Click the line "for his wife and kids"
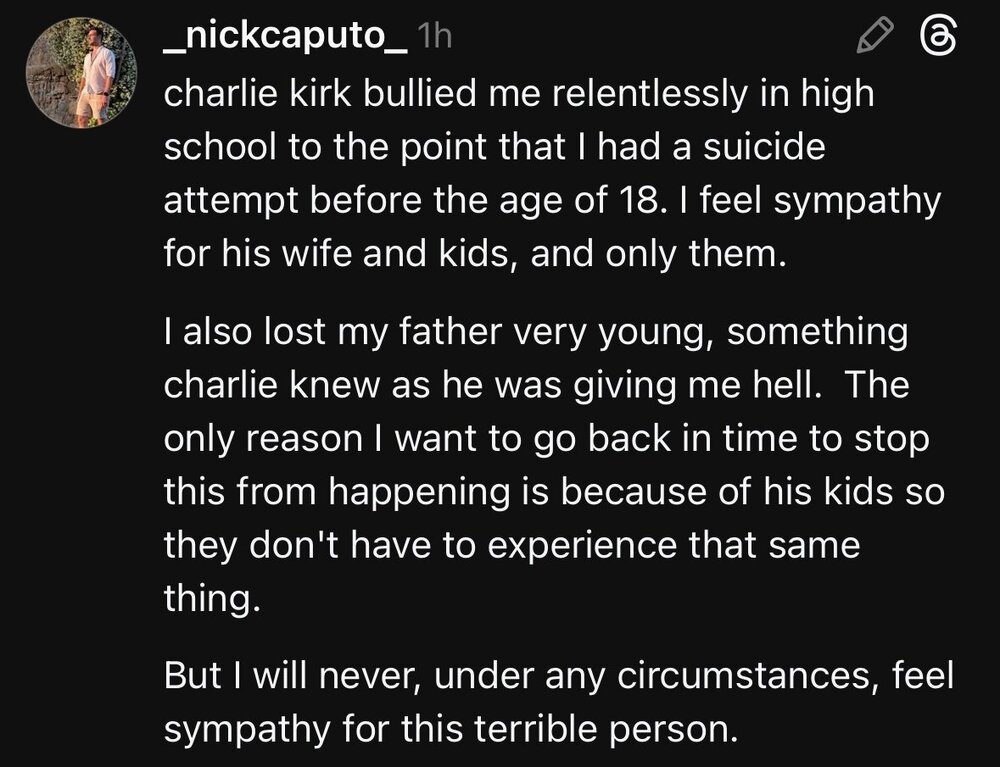This screenshot has width=1000, height=767. tap(470, 254)
